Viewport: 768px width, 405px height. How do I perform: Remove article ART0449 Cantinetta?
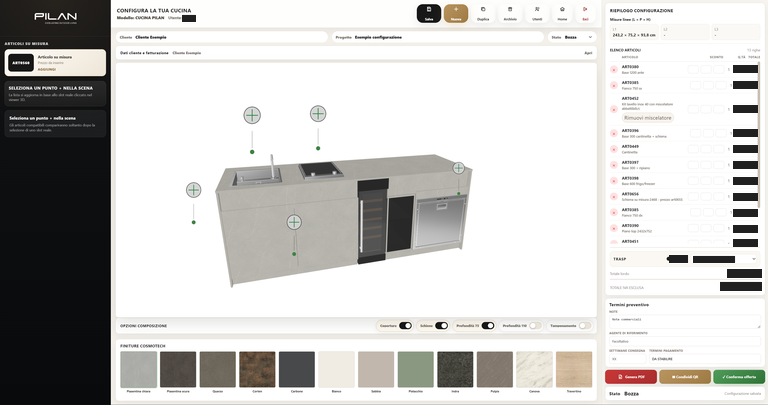(614, 149)
